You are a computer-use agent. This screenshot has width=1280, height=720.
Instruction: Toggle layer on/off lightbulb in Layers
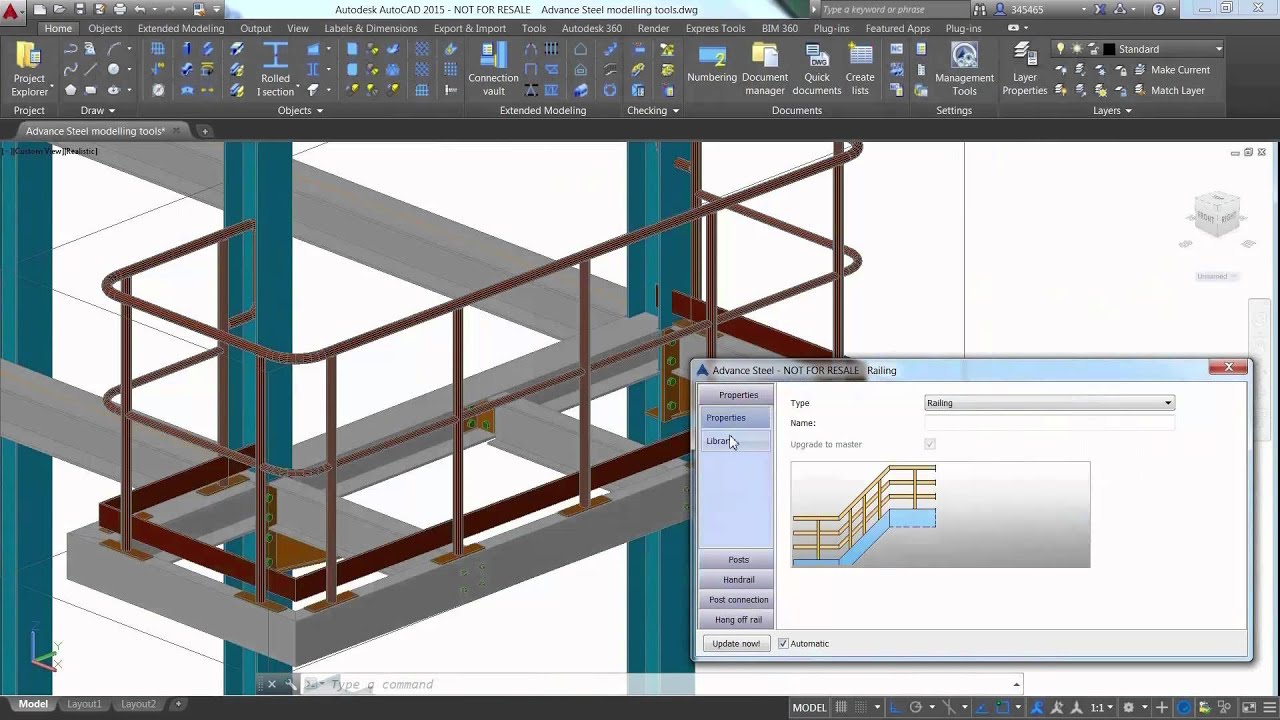pyautogui.click(x=1061, y=49)
